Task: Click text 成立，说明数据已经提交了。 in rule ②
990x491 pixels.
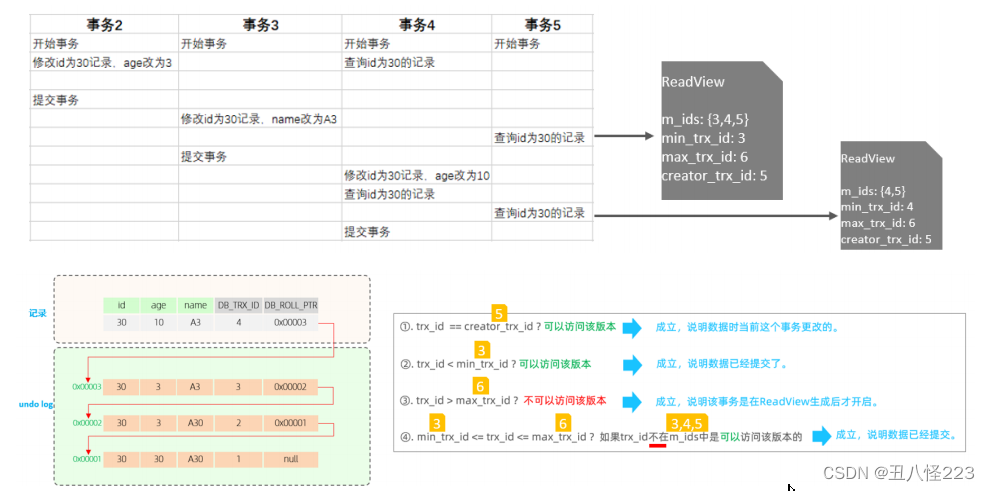Action: pyautogui.click(x=722, y=364)
